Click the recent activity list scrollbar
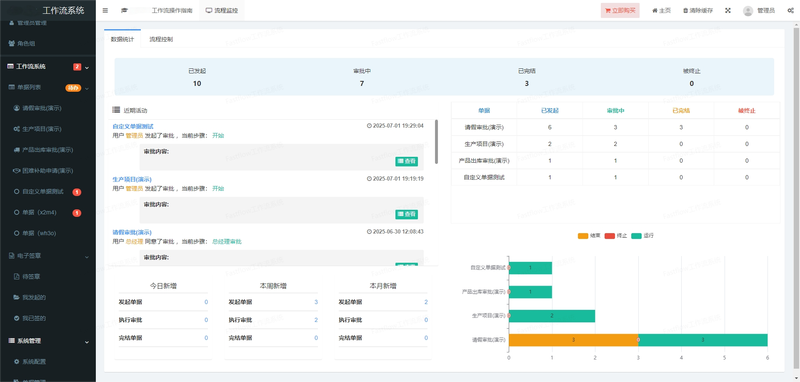 (437, 141)
